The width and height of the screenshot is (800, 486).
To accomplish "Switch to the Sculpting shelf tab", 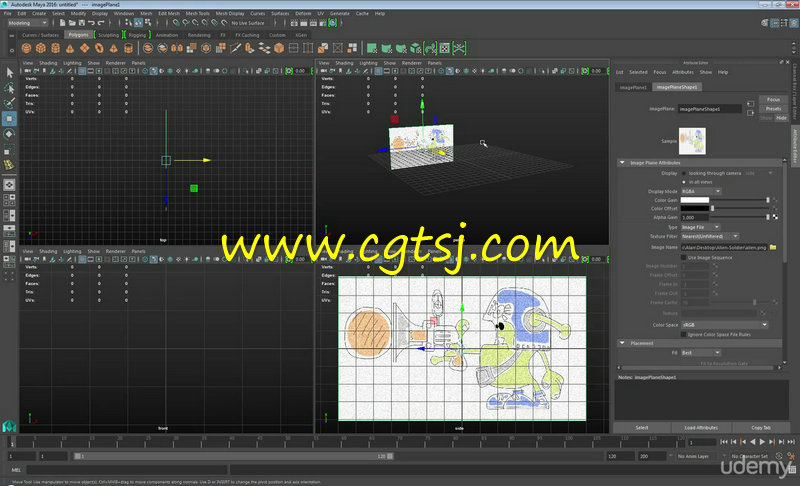I will click(108, 35).
